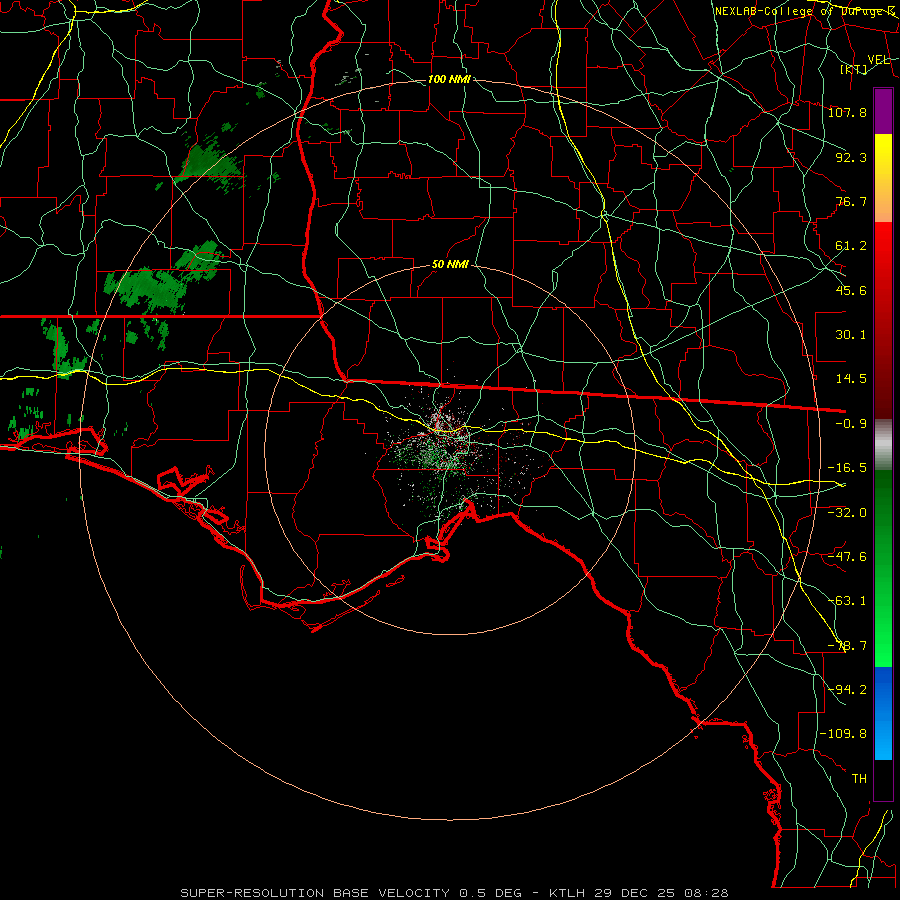The width and height of the screenshot is (900, 900).
Task: Click the -16.5 velocity scale value
Action: [847, 468]
